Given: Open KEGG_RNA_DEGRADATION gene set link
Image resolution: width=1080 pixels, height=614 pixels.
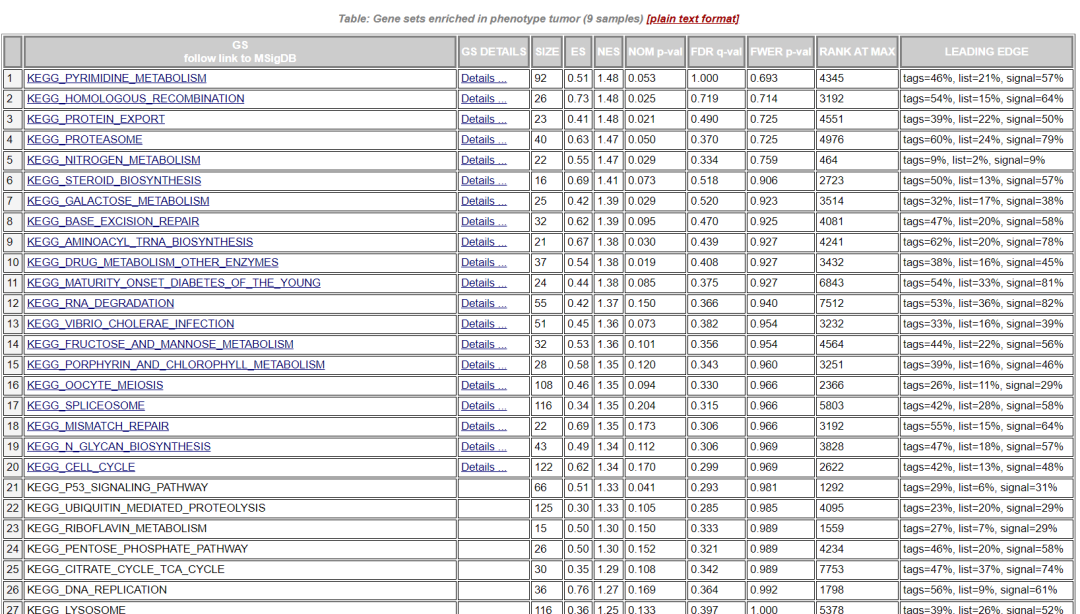Looking at the screenshot, I should (x=101, y=303).
